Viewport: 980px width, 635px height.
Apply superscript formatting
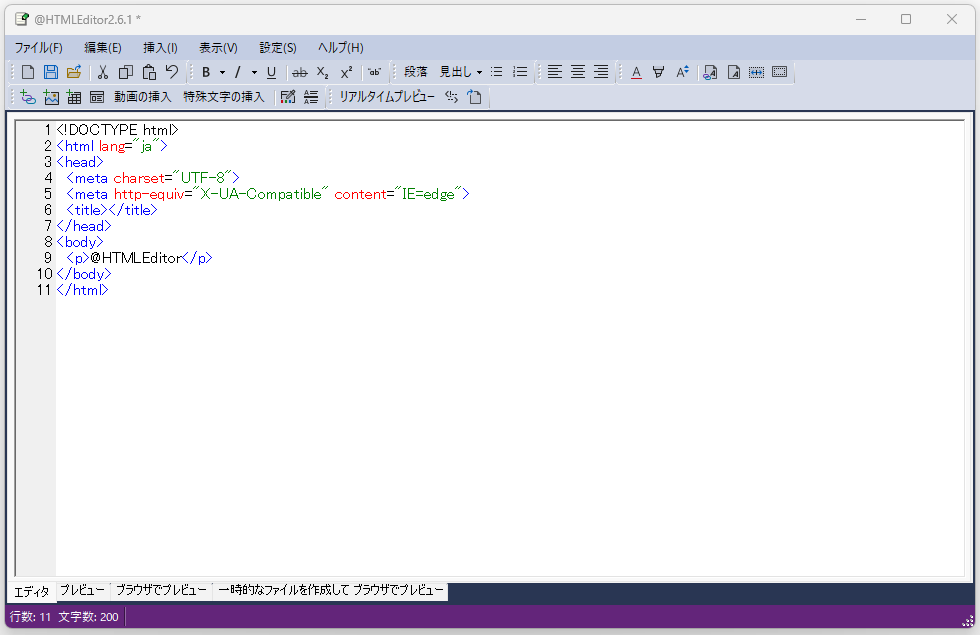click(346, 72)
